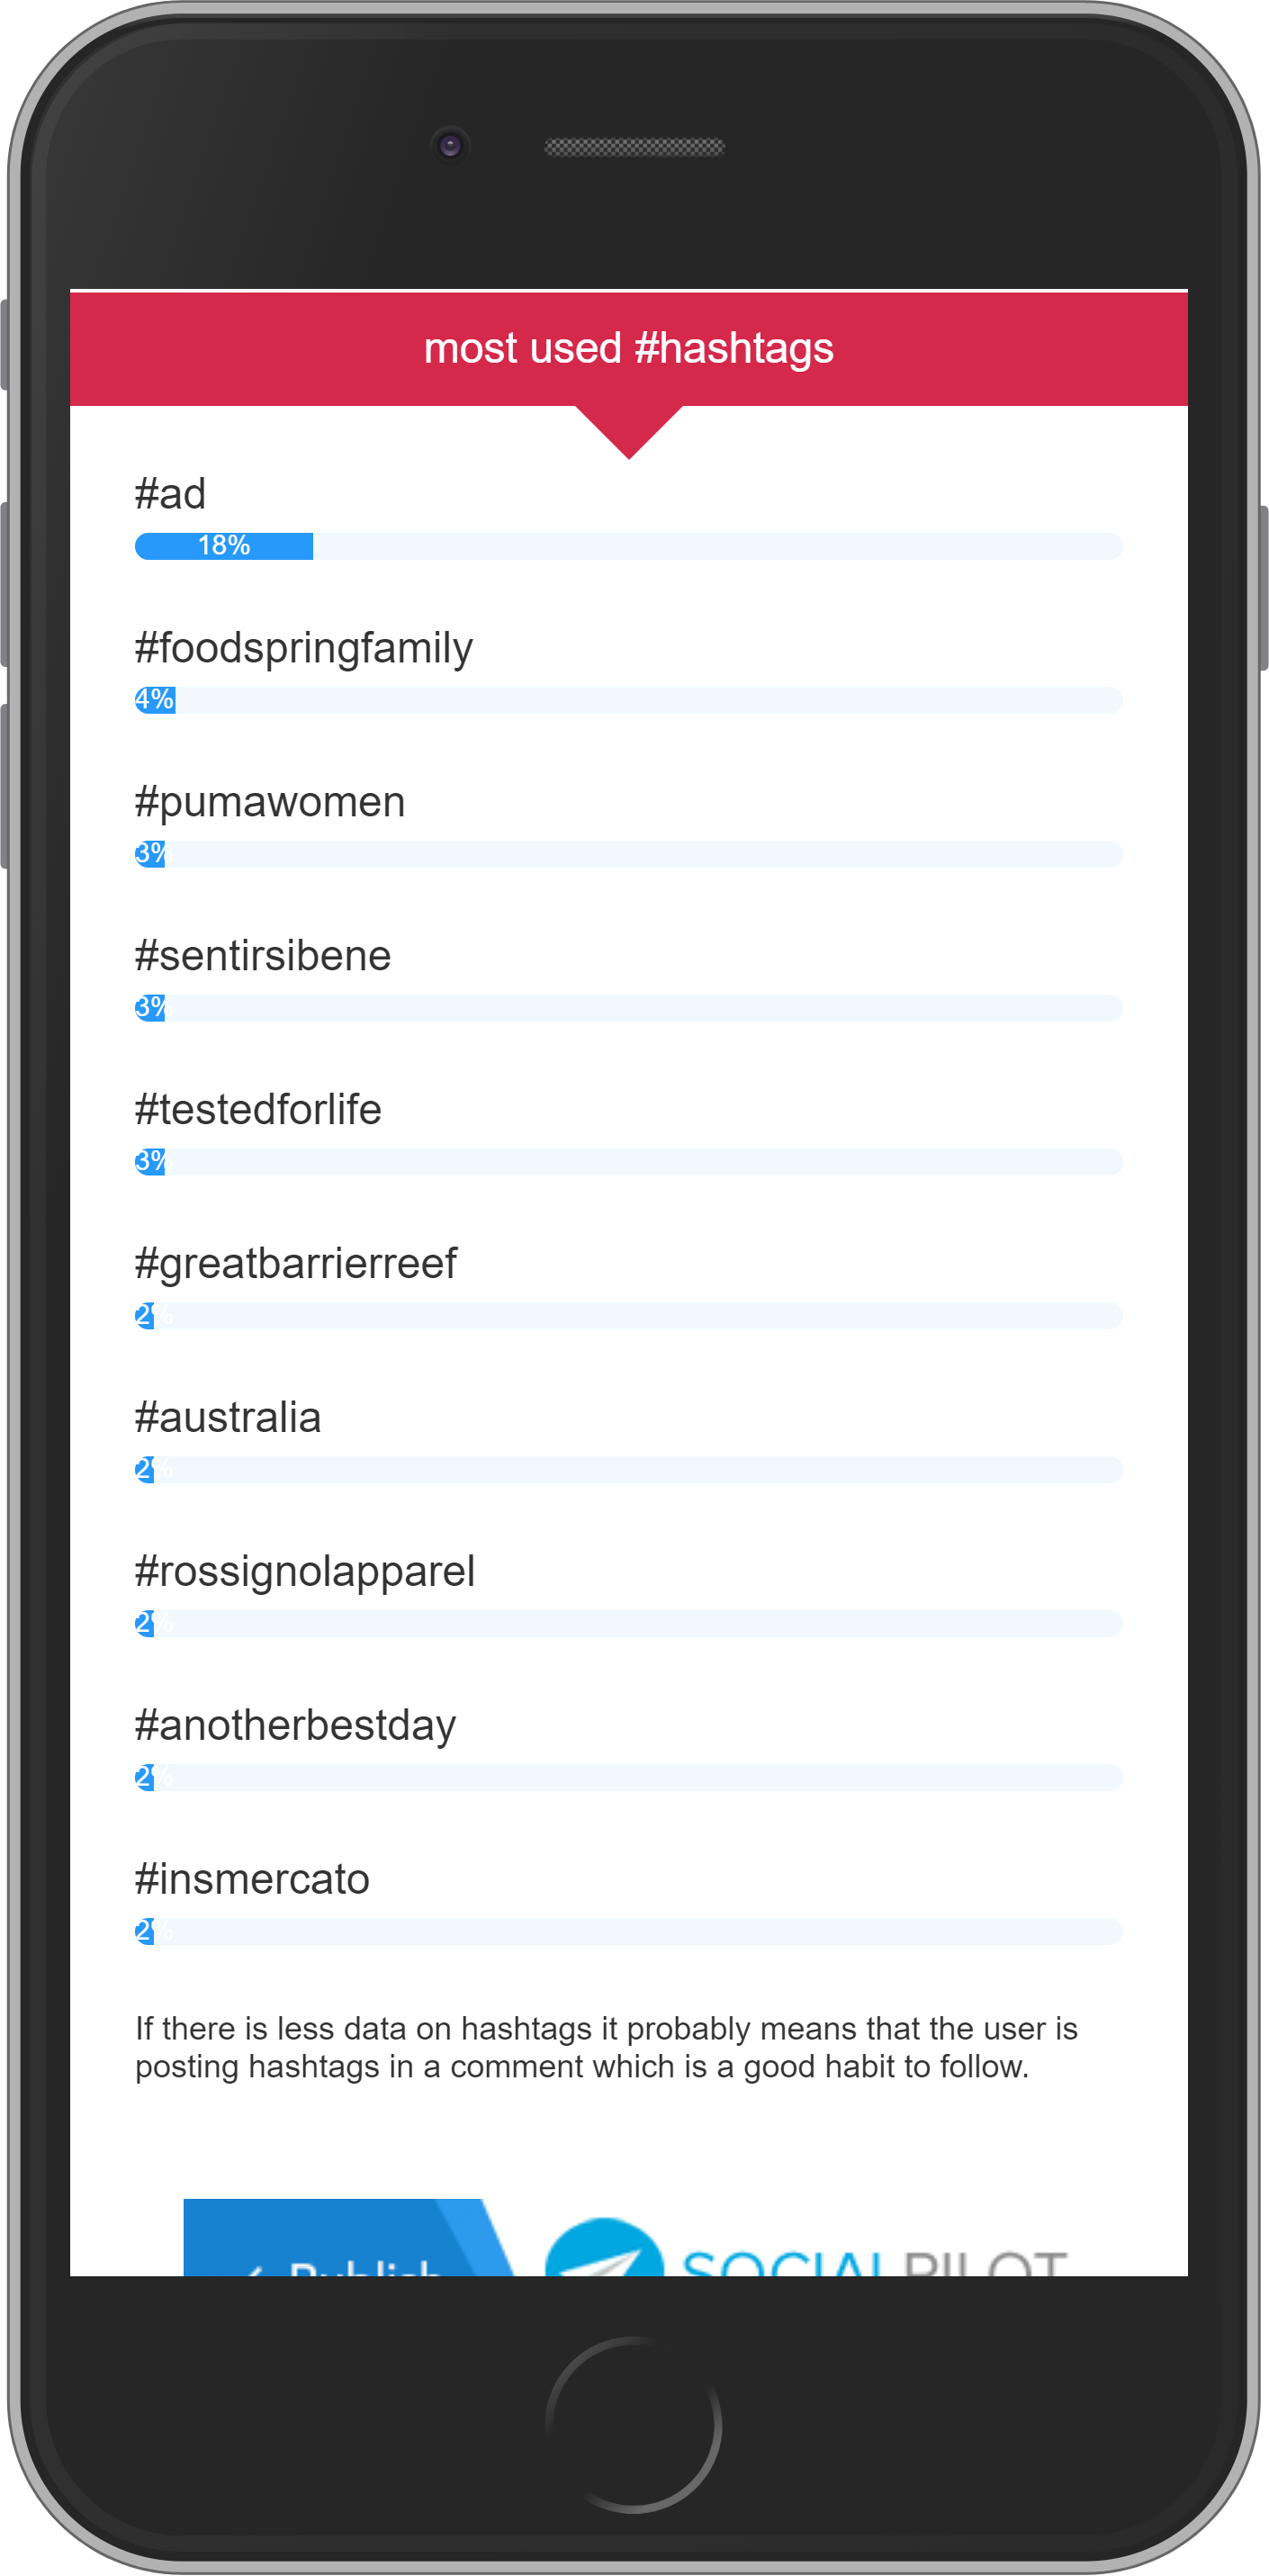
Task: Click the #foodspringfamily 4% bar
Action: (x=628, y=700)
